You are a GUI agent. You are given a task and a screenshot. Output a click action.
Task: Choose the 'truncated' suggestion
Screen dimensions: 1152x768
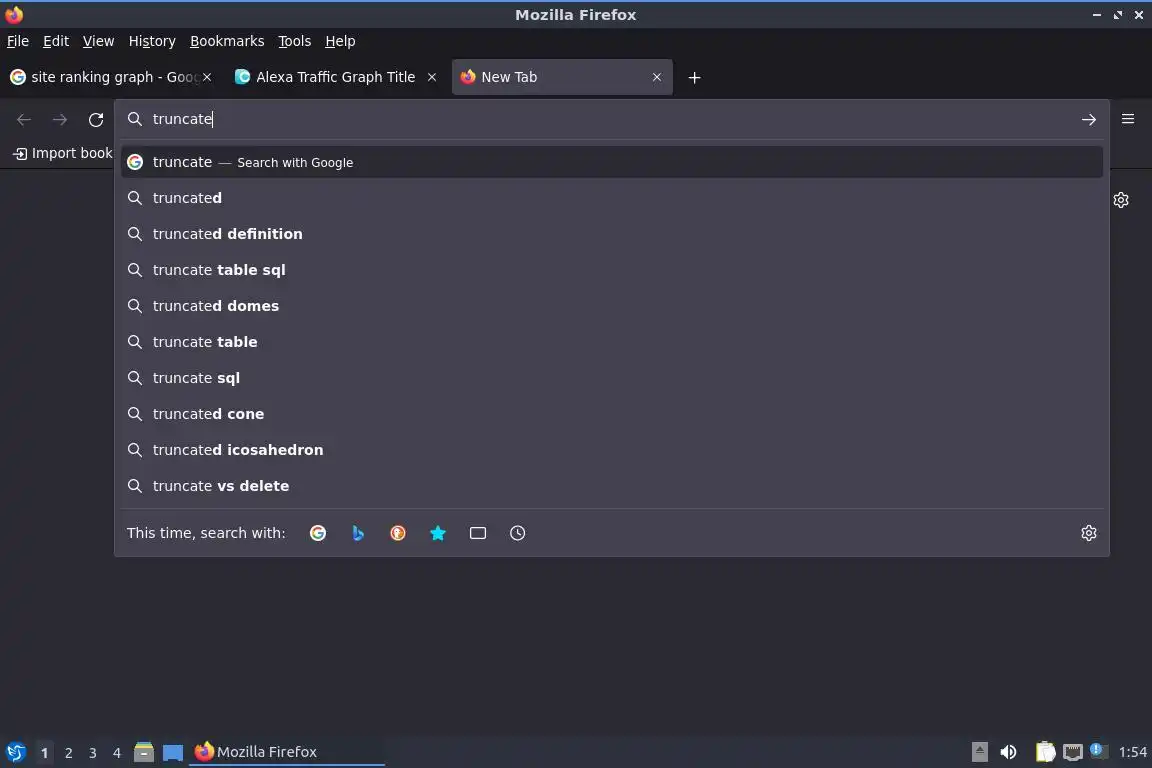pos(611,198)
